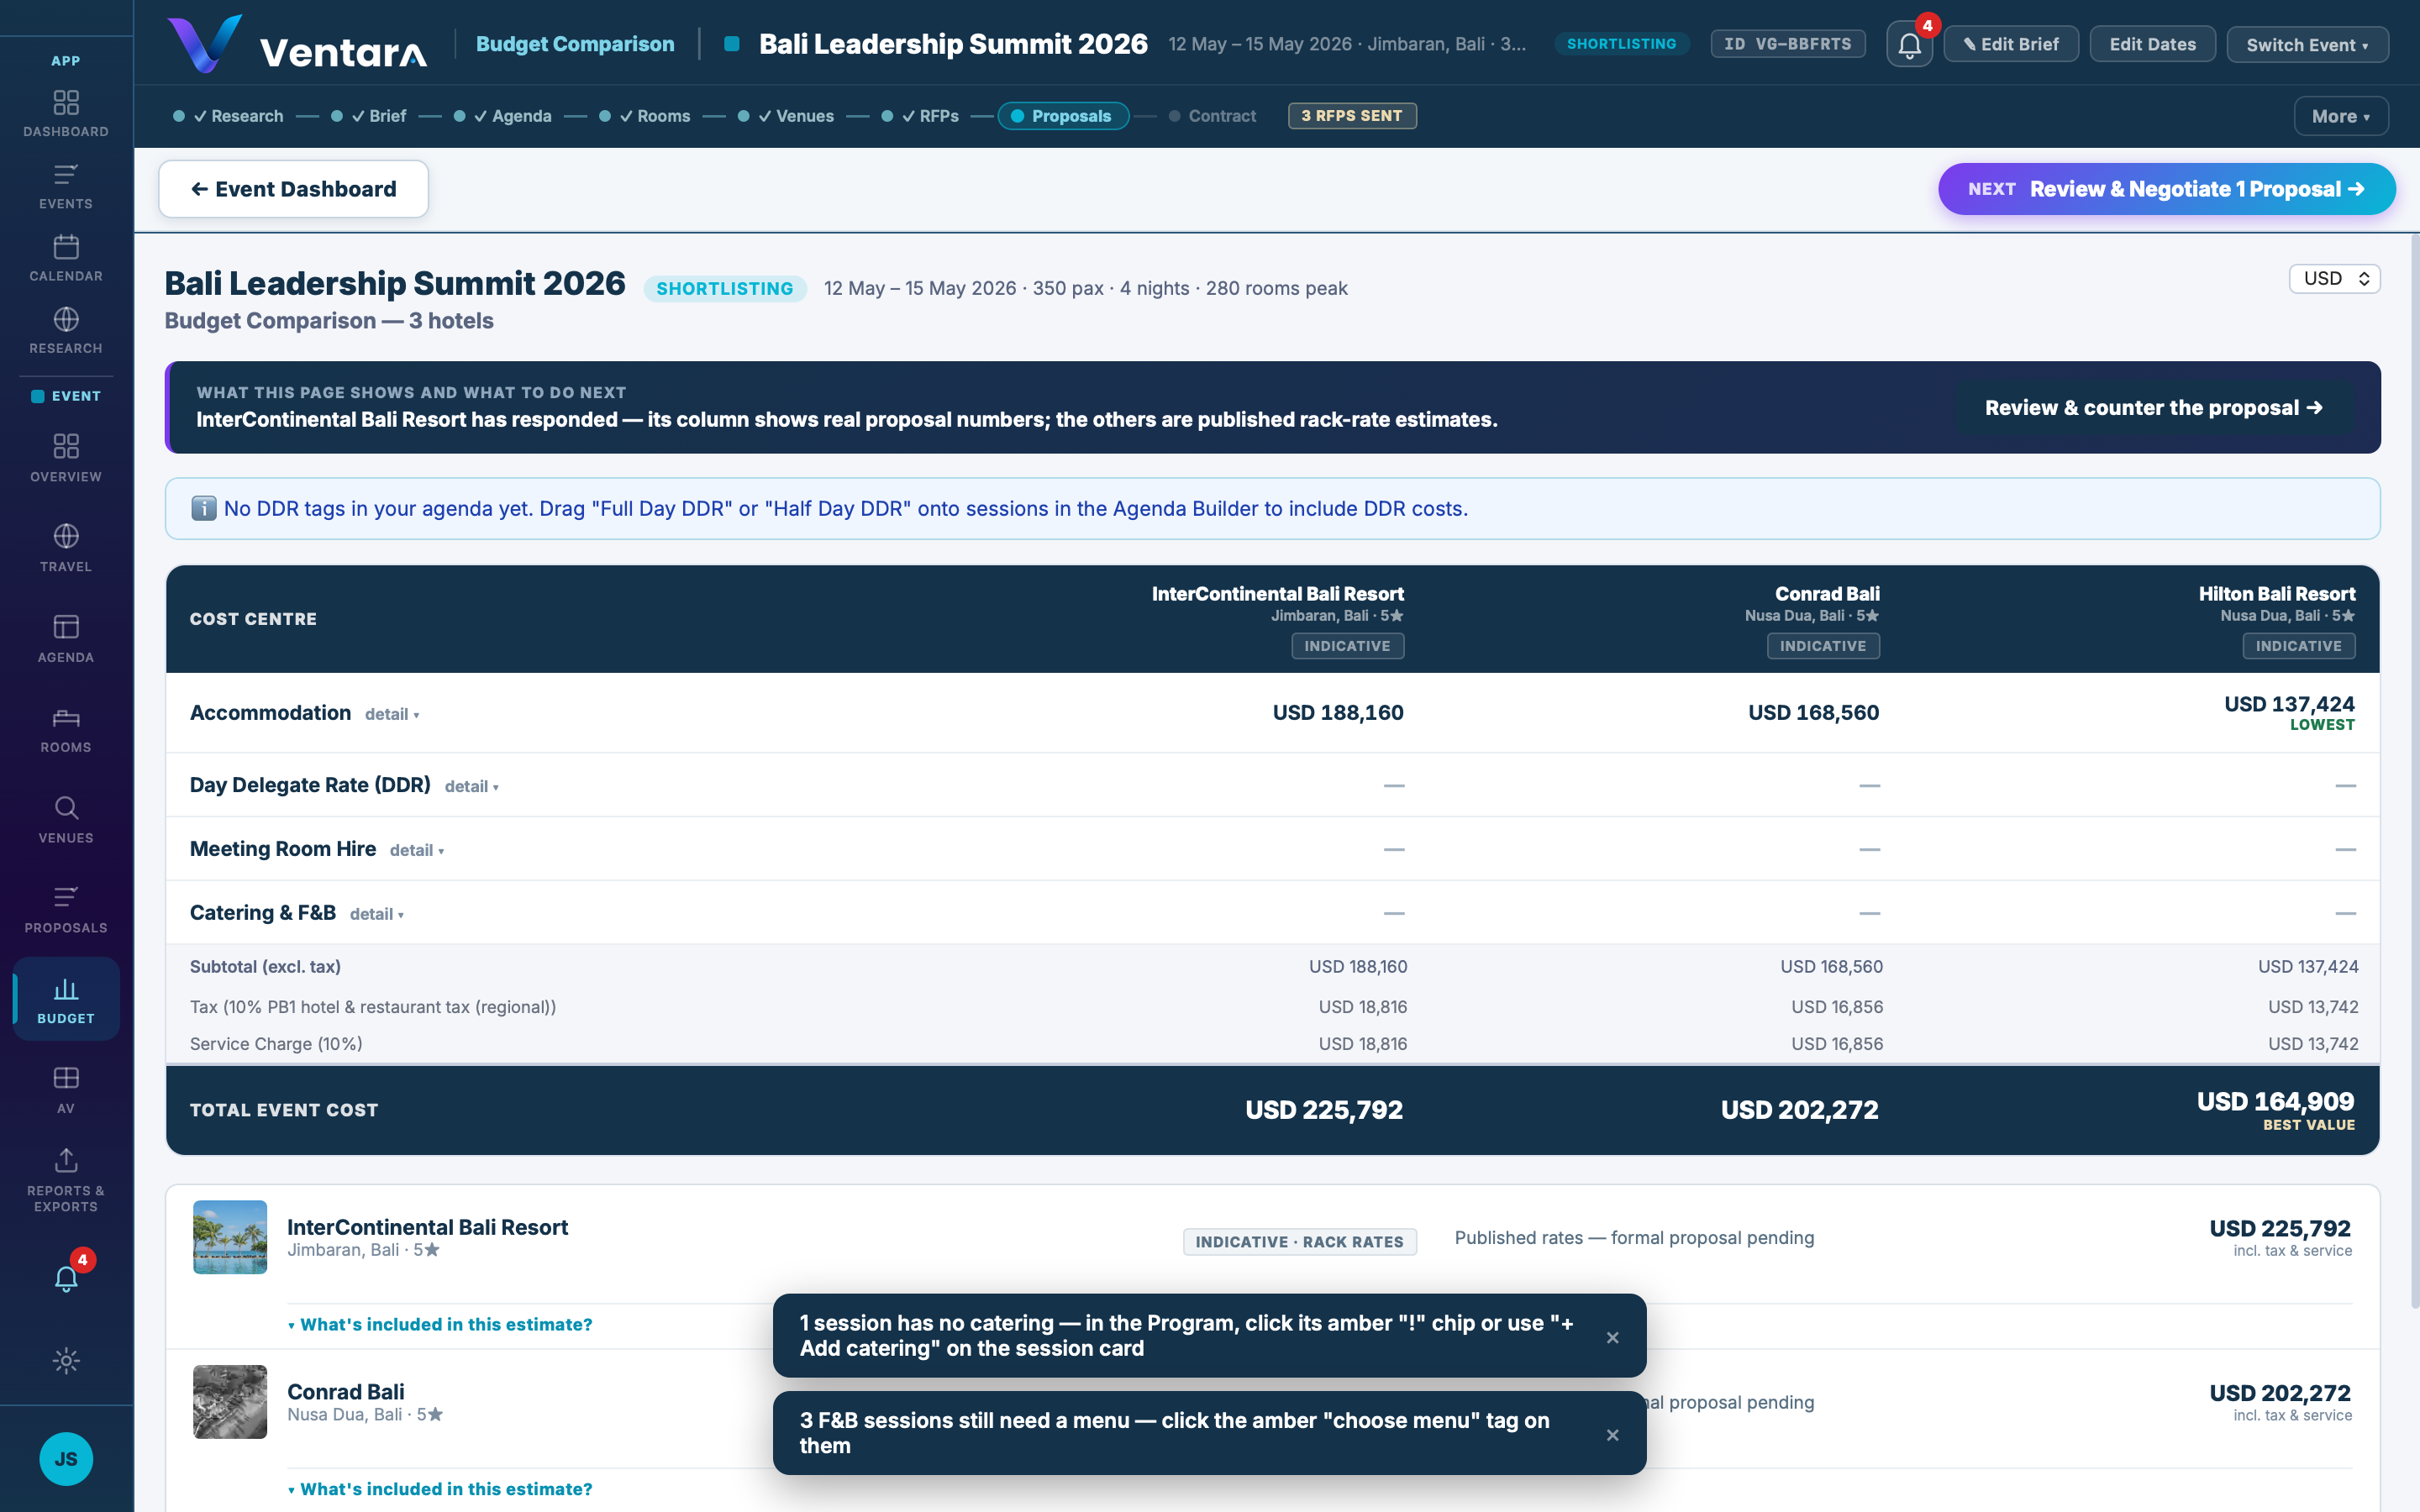Open Reports & Exports icon
2420x1512 pixels.
tap(66, 1180)
